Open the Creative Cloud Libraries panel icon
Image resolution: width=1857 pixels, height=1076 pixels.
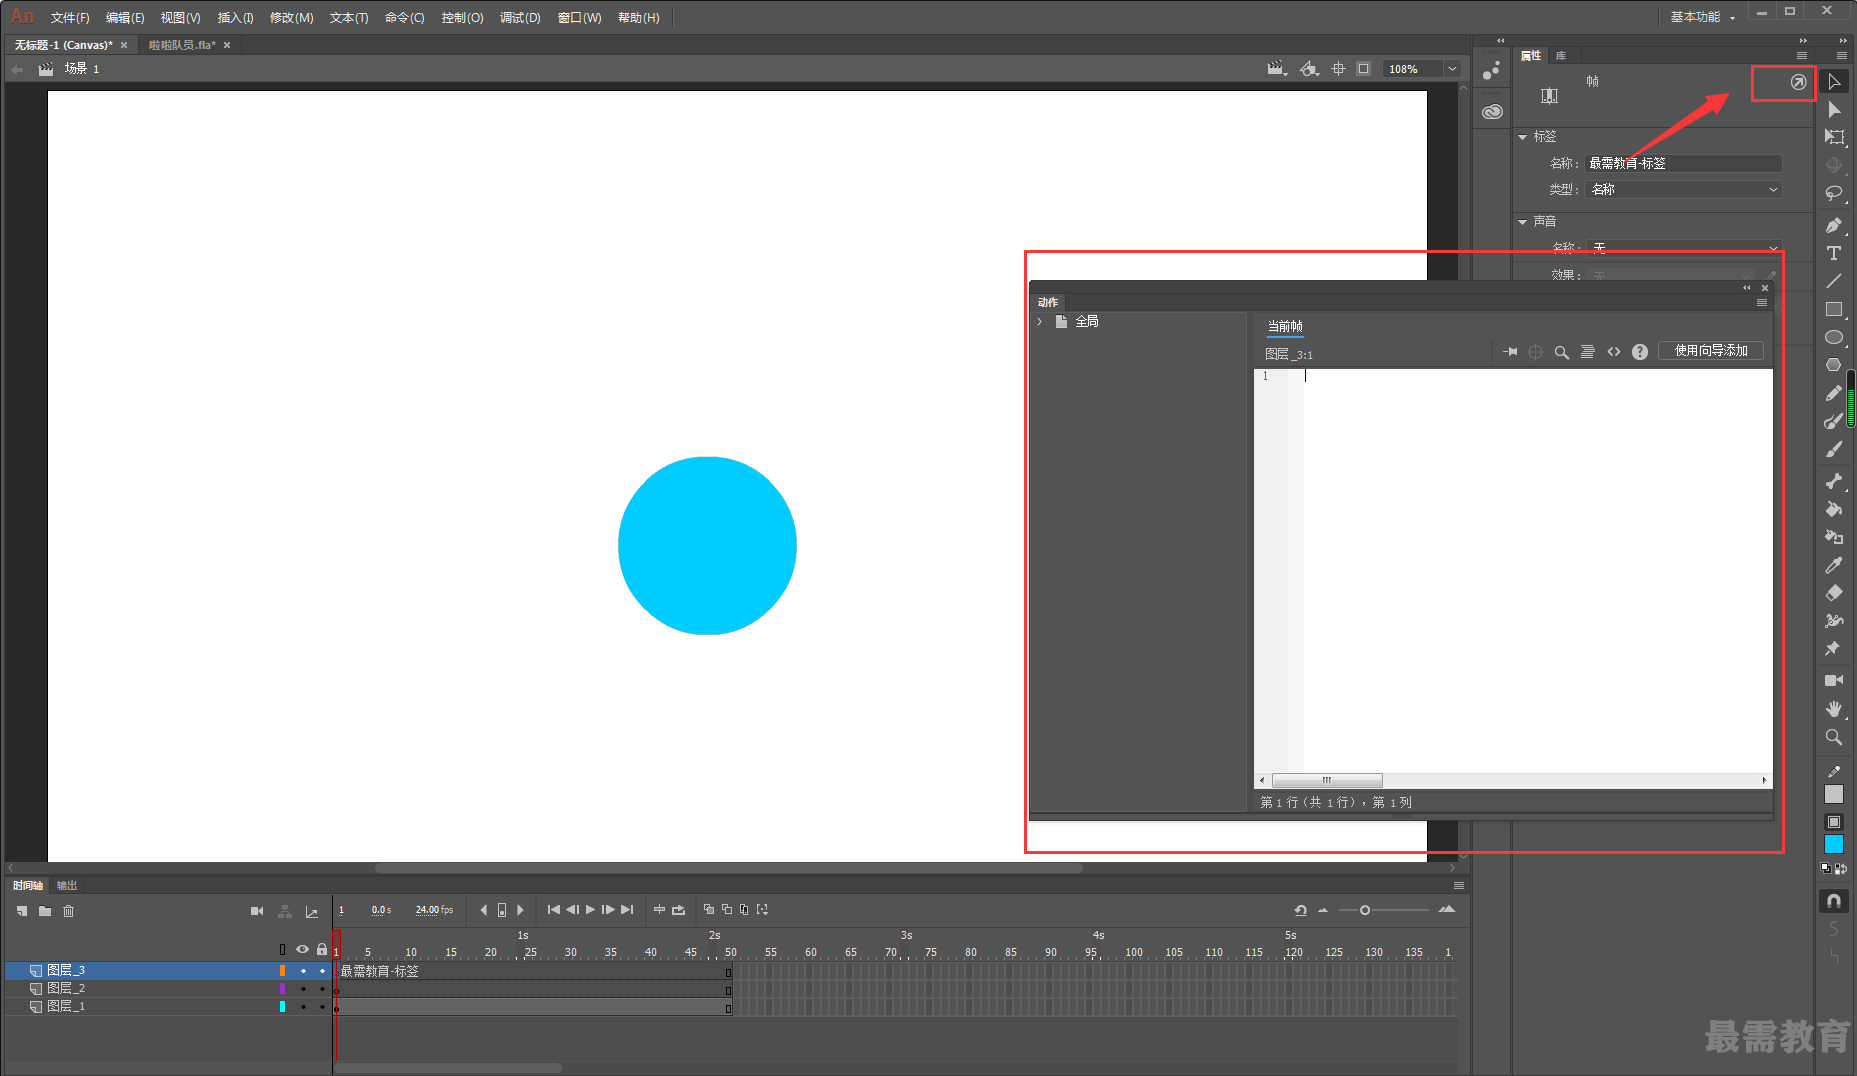click(x=1492, y=112)
